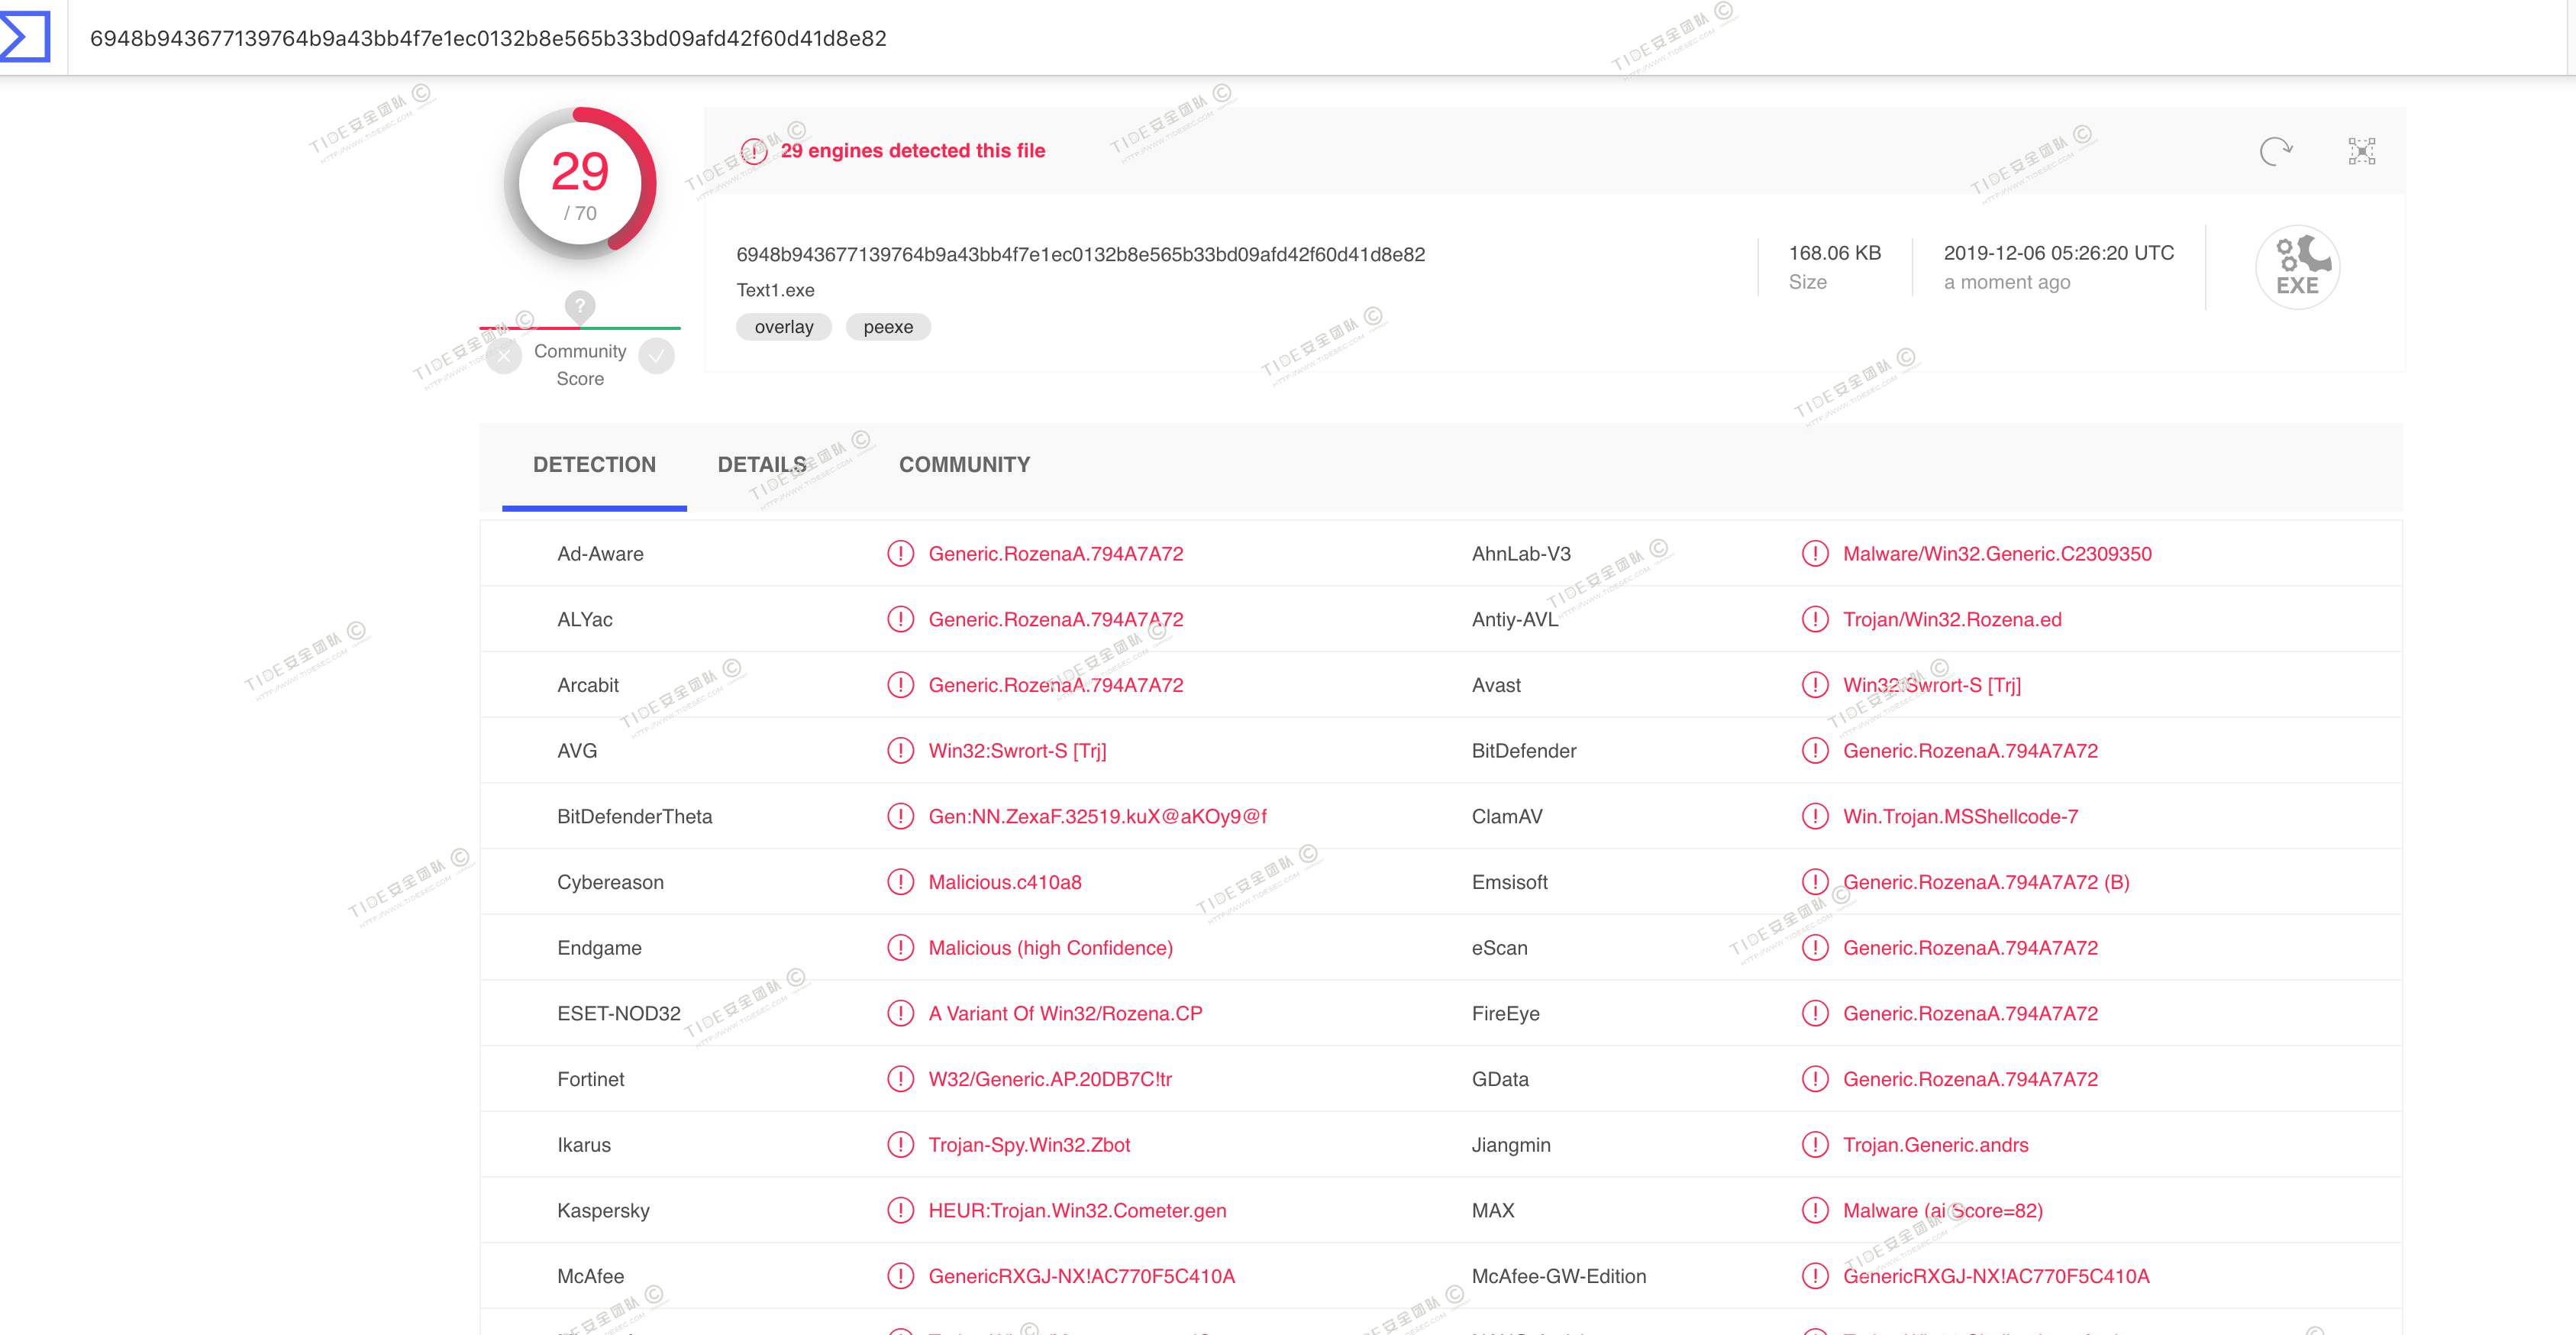Image resolution: width=2576 pixels, height=1335 pixels.
Task: Click the EXE file type icon
Action: 2297,267
